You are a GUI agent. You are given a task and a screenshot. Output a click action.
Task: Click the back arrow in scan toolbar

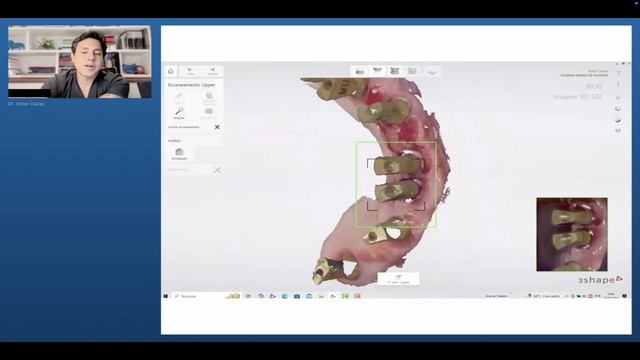click(190, 71)
